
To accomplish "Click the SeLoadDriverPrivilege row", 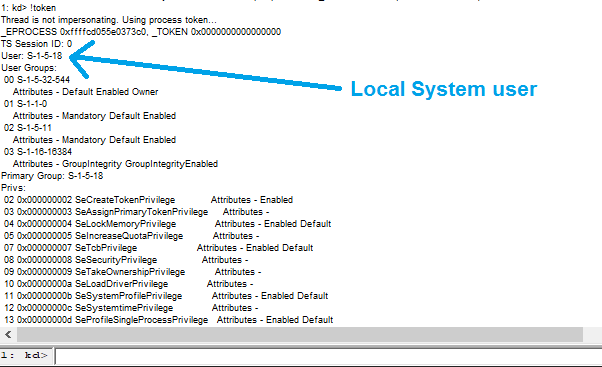I will (128, 284).
